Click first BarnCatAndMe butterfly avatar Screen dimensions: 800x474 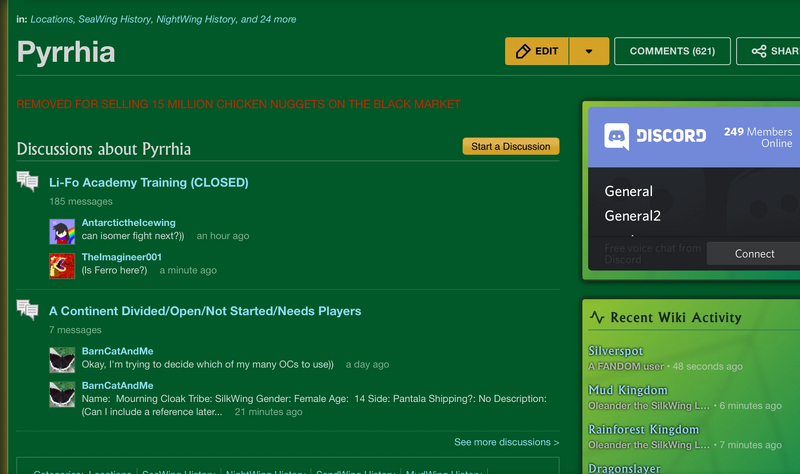click(62, 359)
